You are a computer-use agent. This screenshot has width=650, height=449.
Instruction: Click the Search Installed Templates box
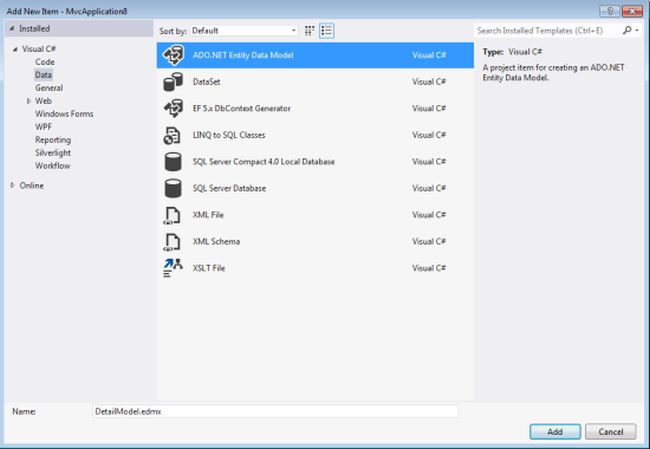pyautogui.click(x=547, y=31)
